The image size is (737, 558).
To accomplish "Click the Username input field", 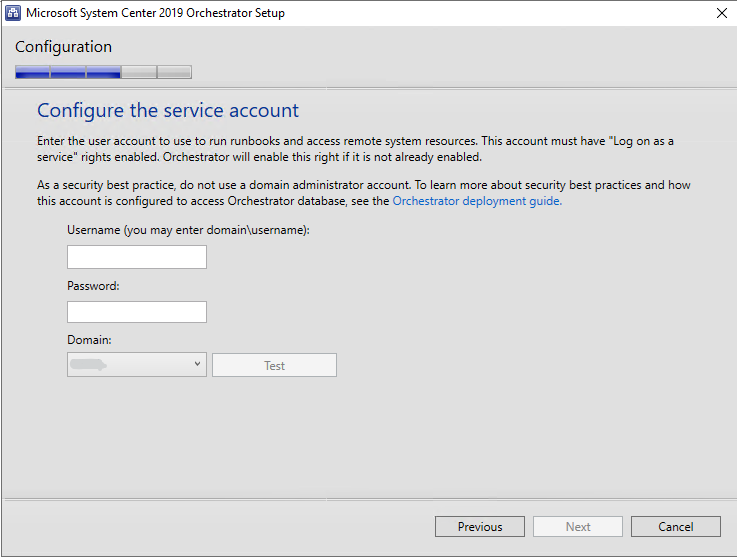I will click(x=137, y=257).
